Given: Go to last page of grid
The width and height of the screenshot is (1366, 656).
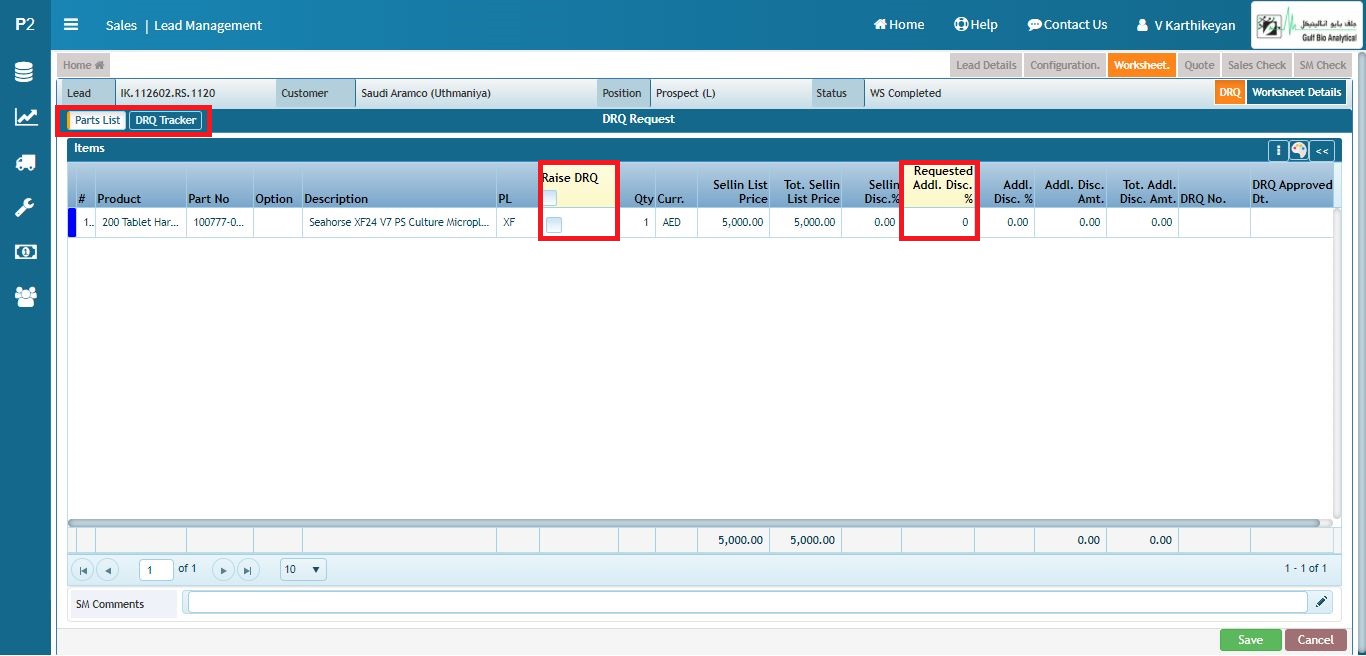Looking at the screenshot, I should coord(248,570).
